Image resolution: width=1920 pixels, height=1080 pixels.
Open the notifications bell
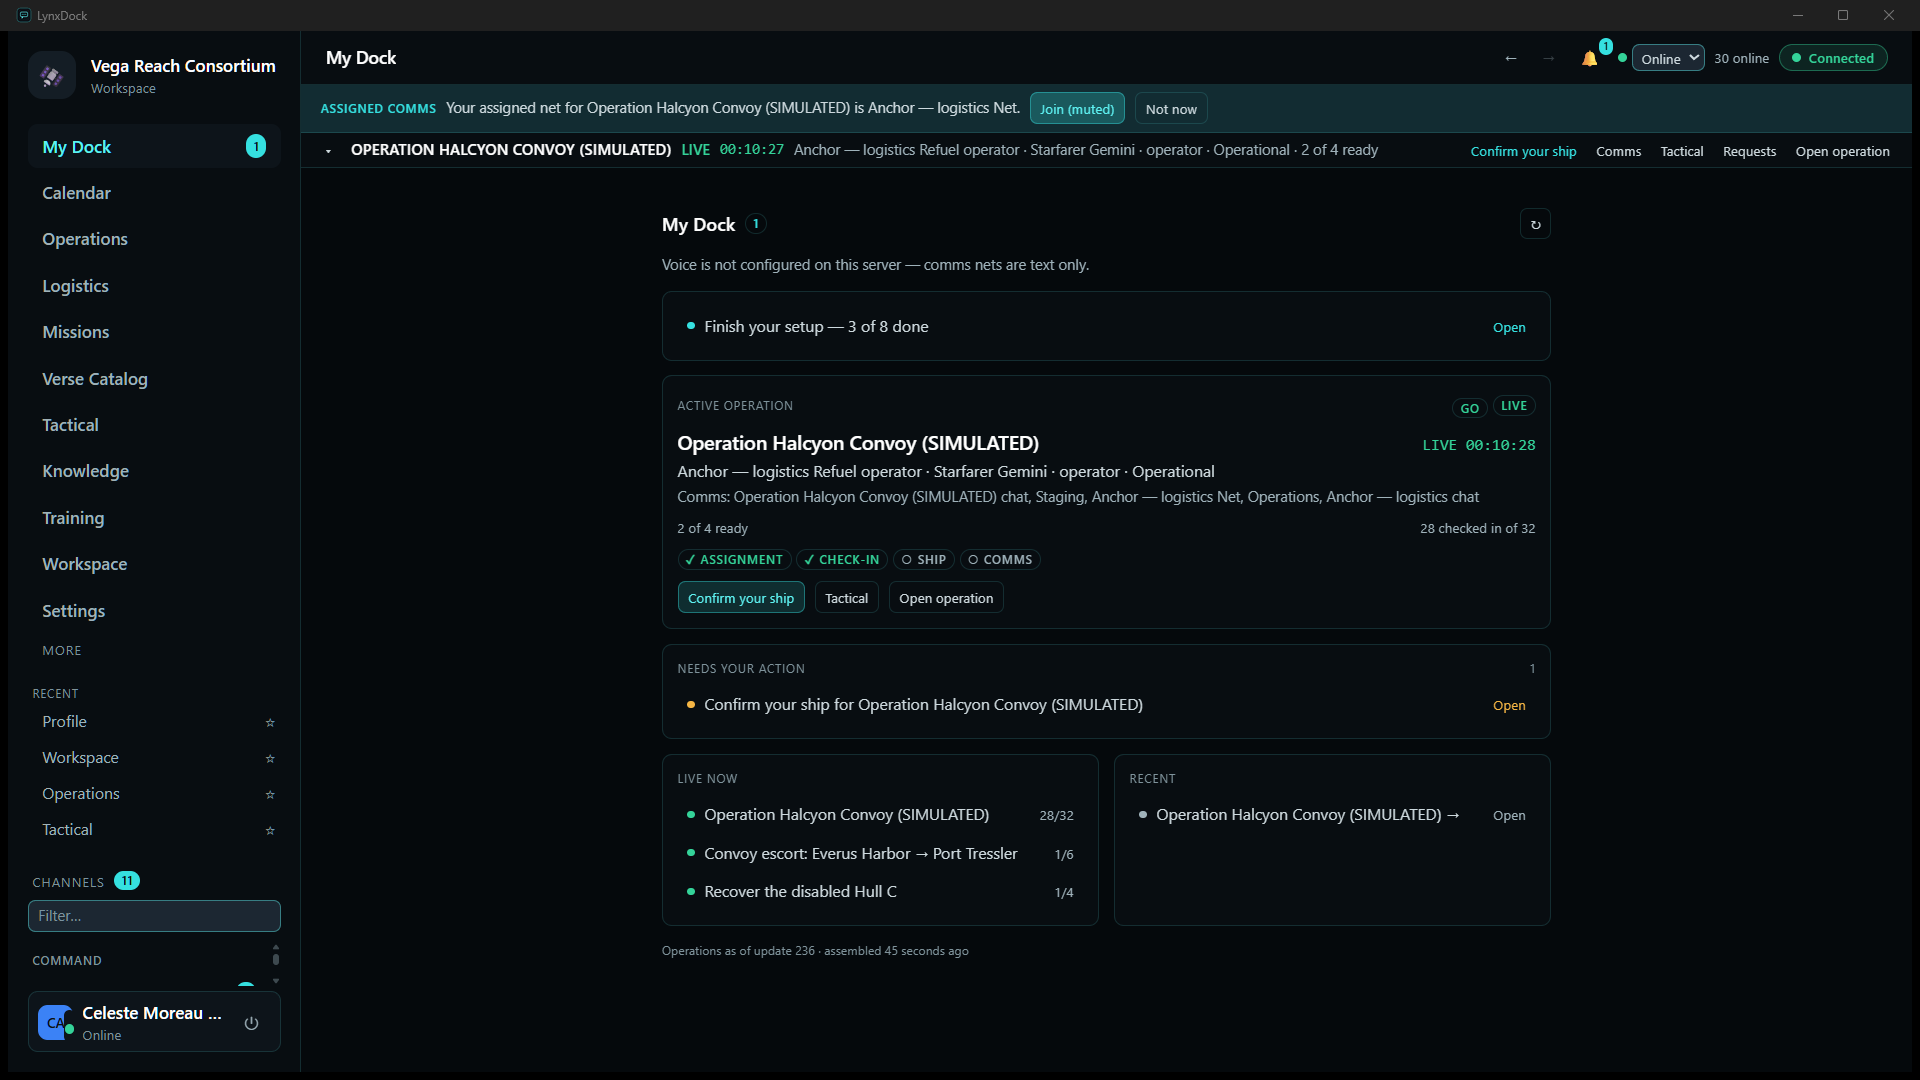click(1589, 58)
